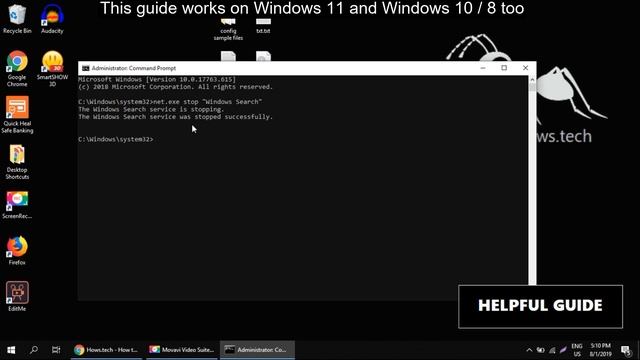The width and height of the screenshot is (640, 360).
Task: Open Firefox from the desktop
Action: (x=17, y=250)
